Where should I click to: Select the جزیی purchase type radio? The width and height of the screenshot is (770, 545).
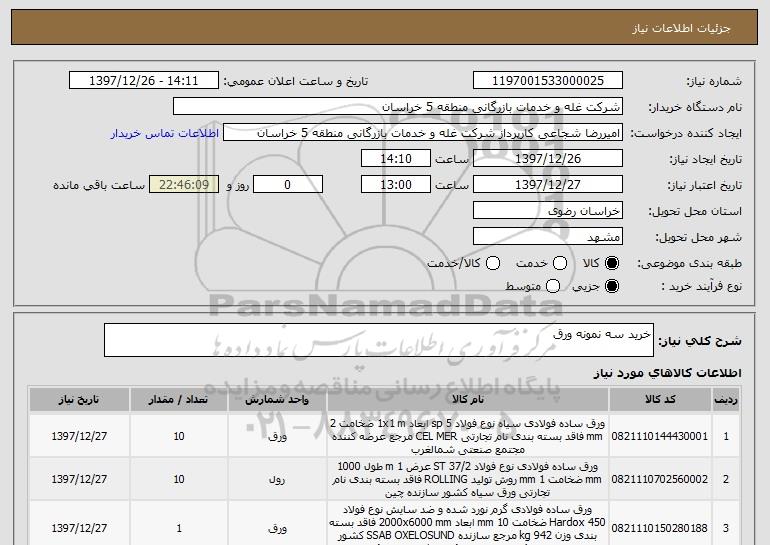[611, 286]
